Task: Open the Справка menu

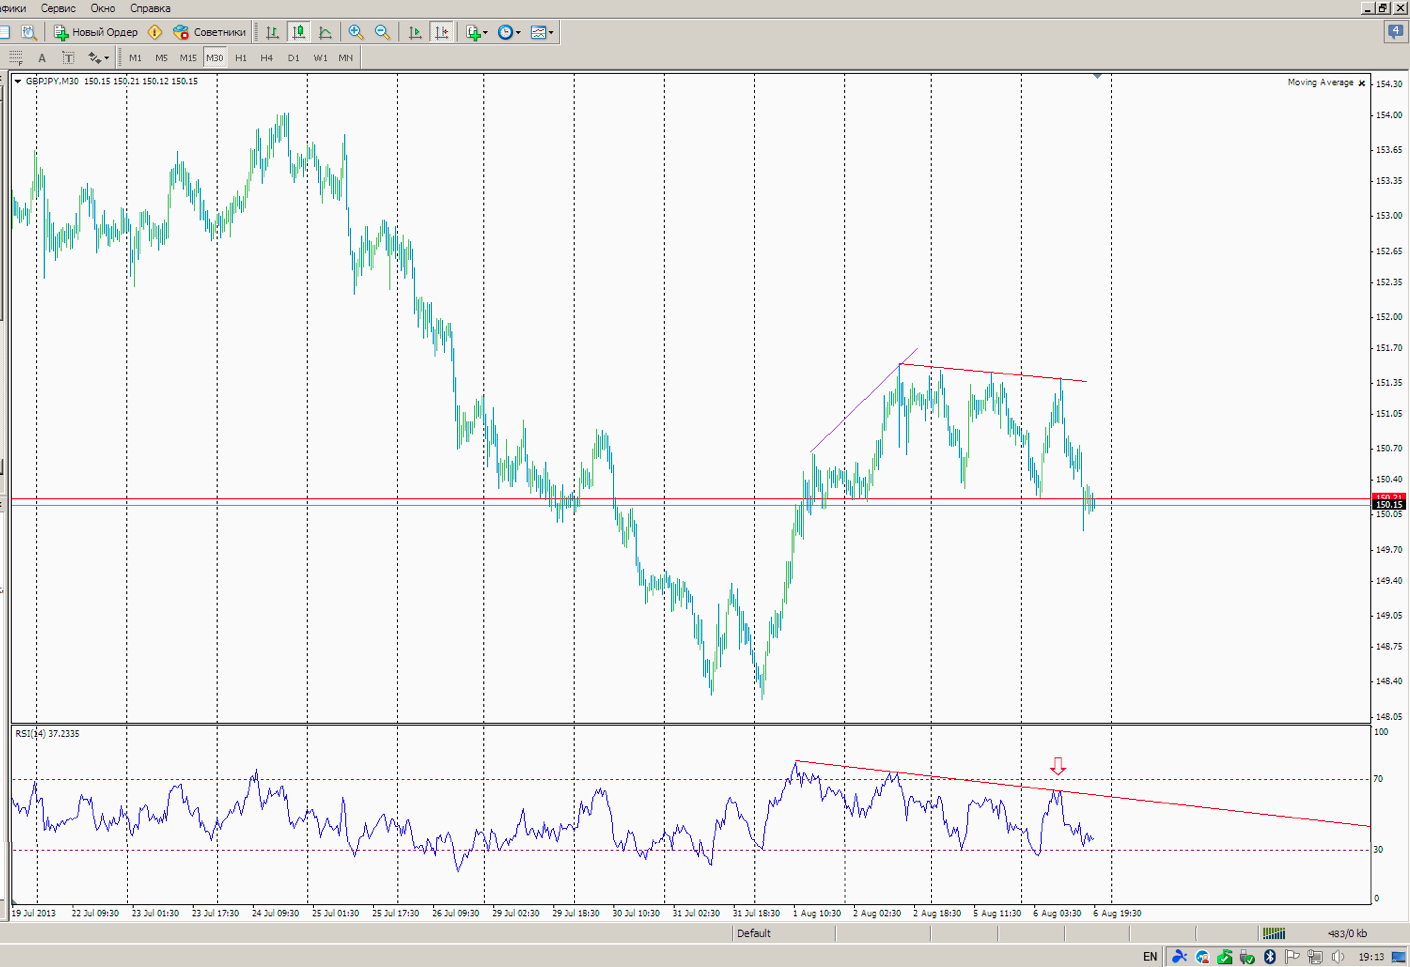Action: tap(150, 8)
